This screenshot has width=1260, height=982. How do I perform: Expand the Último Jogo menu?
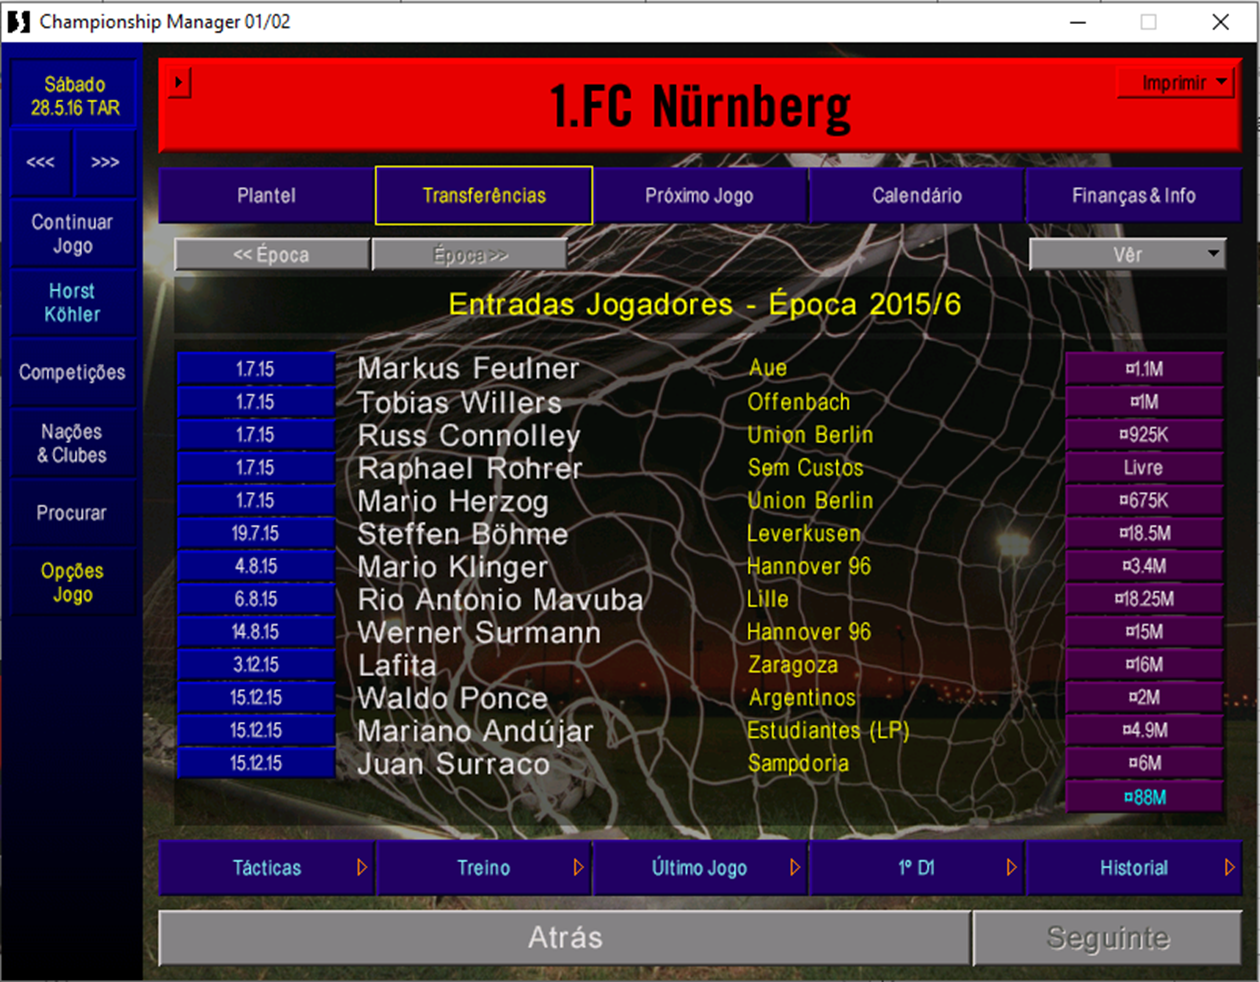[x=699, y=868]
